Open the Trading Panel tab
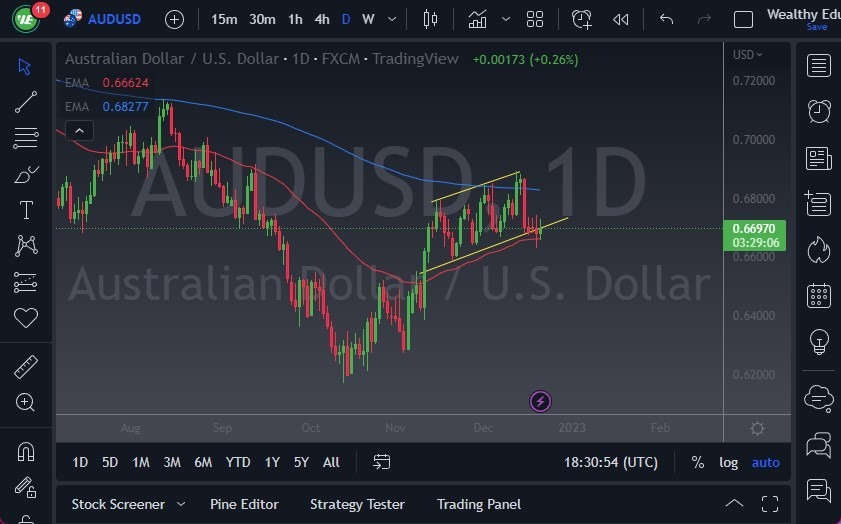This screenshot has width=841, height=524. point(478,504)
